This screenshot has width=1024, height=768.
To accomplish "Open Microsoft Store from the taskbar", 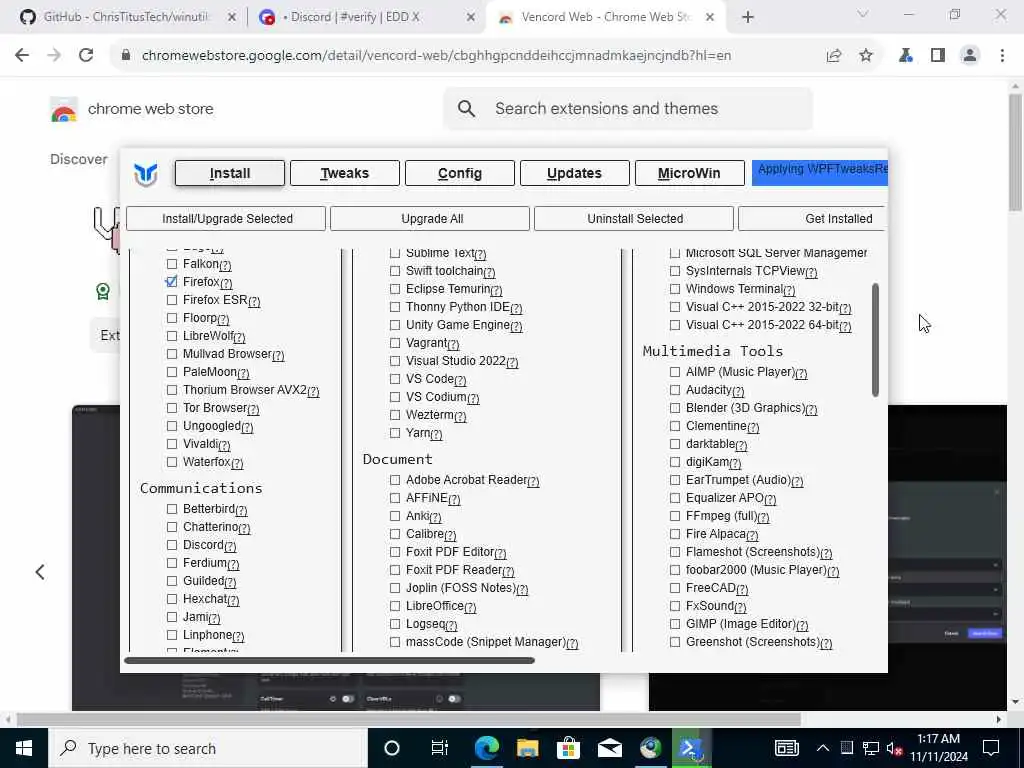I will point(568,748).
